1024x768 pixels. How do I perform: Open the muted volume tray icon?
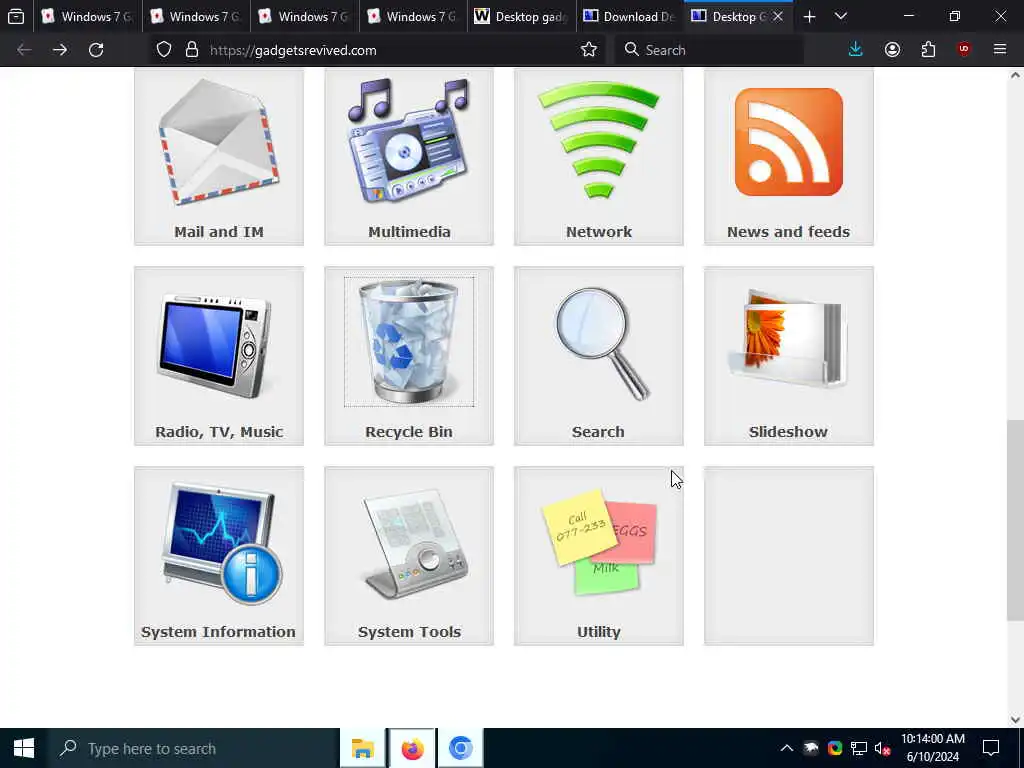[883, 748]
